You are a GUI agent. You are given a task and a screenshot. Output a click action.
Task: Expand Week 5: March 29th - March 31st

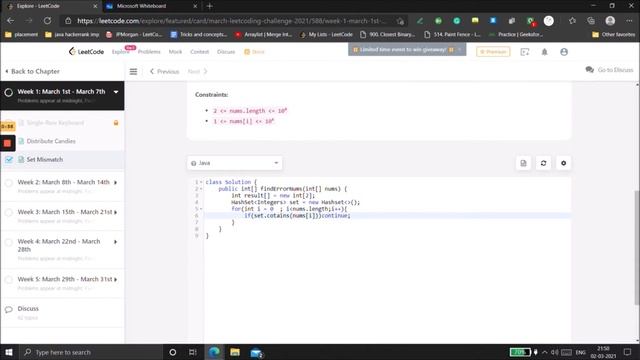pos(116,280)
